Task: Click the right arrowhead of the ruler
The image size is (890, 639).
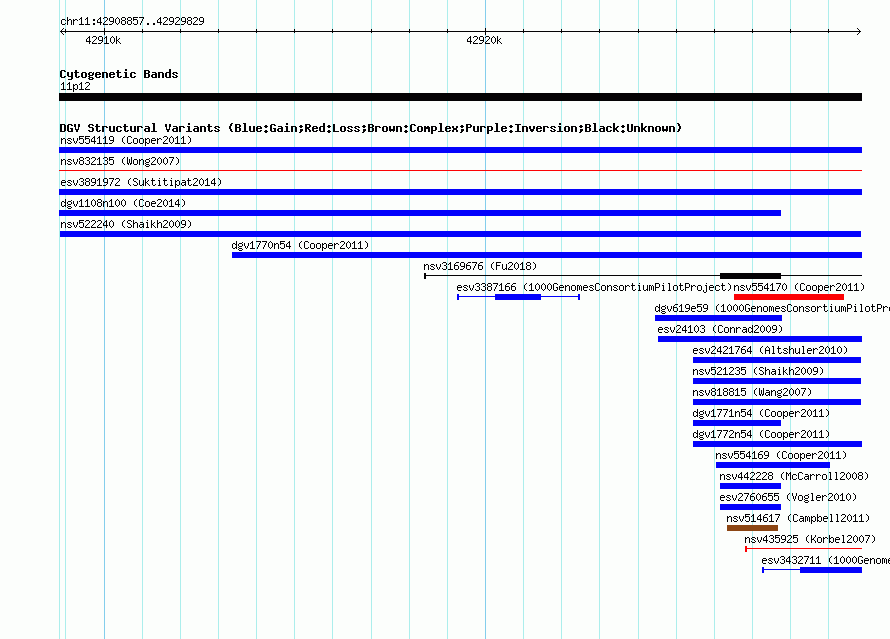Action: pos(859,31)
